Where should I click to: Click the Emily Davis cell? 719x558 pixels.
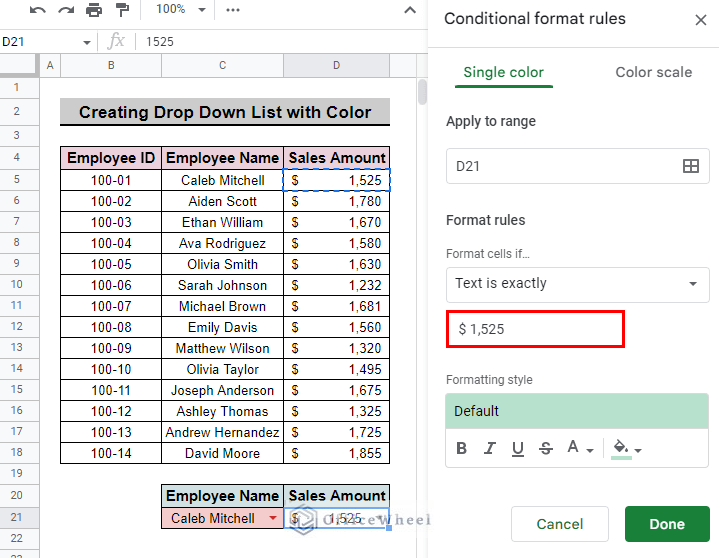(222, 327)
